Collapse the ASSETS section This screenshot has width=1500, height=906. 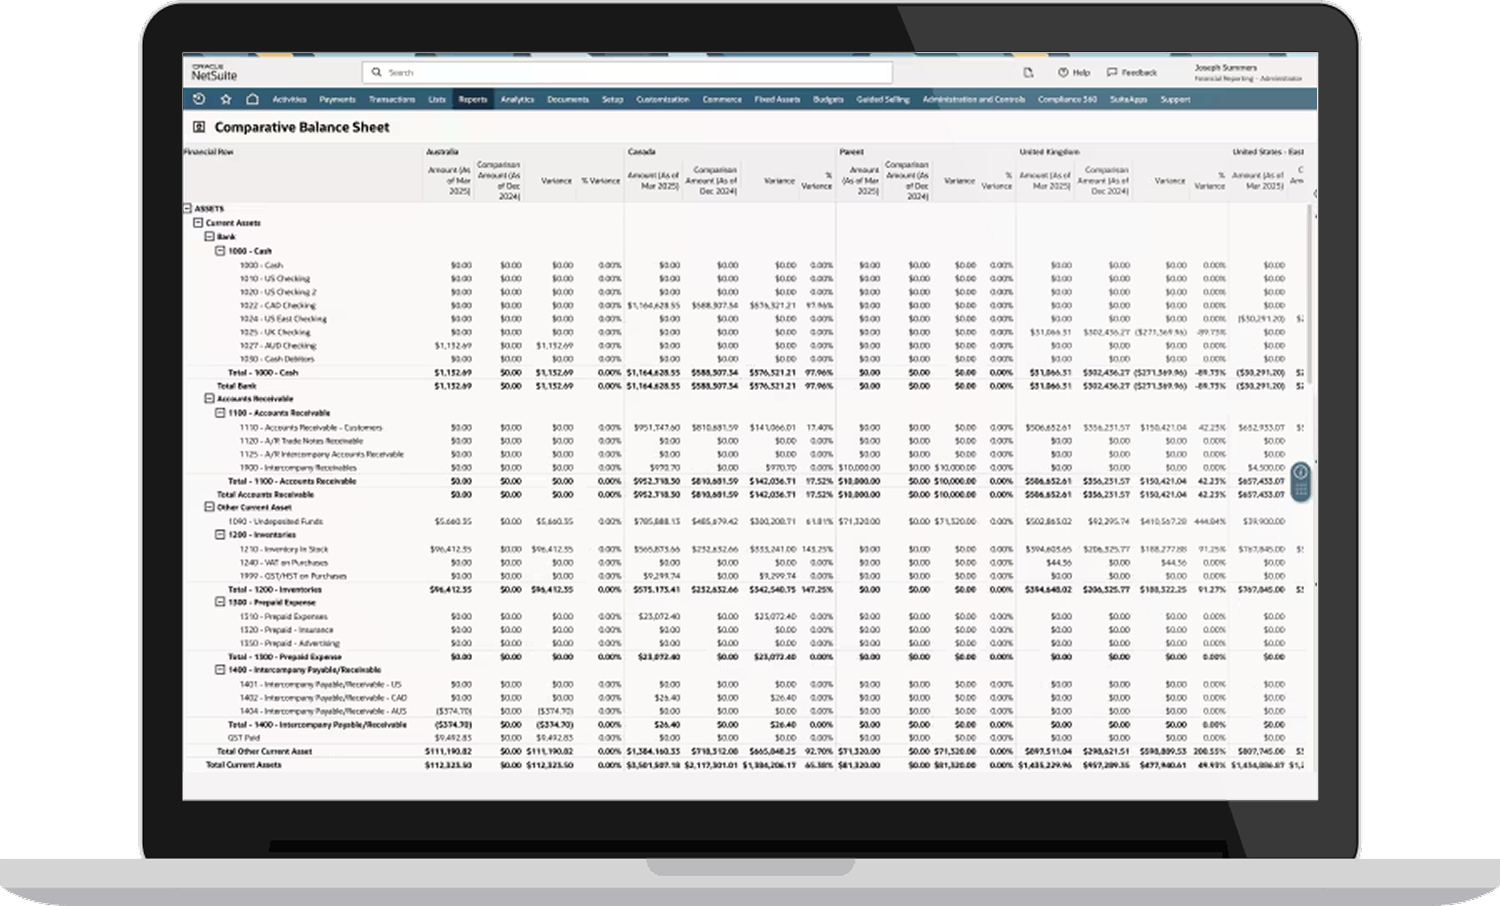[187, 209]
